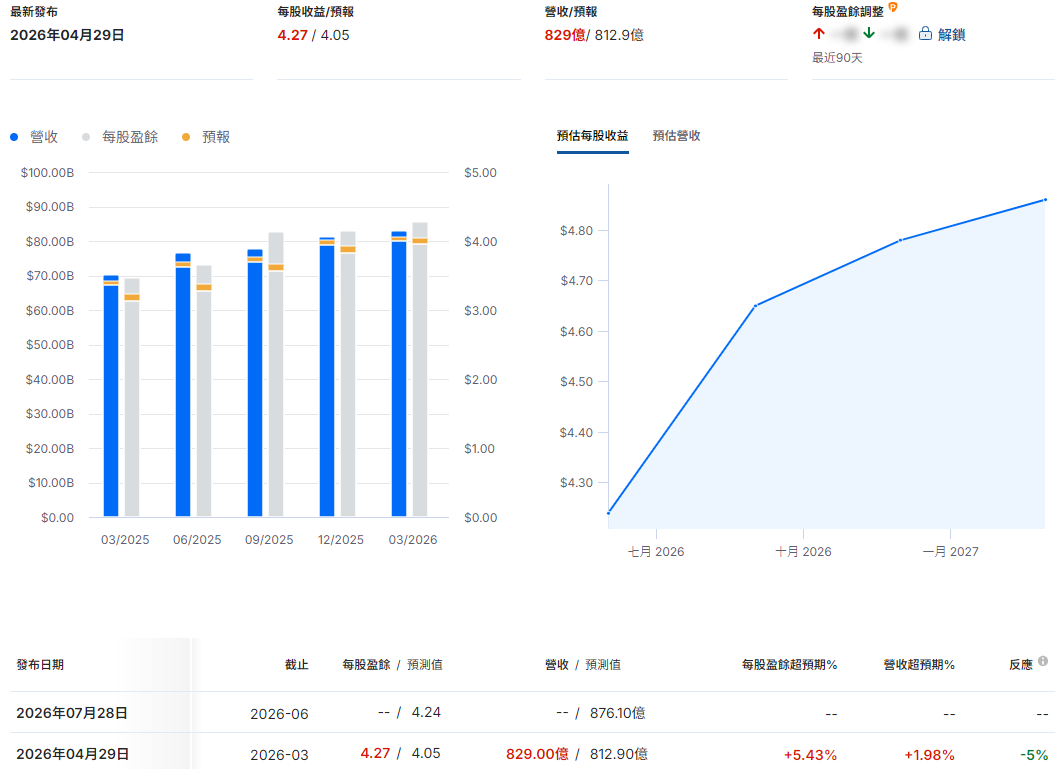Click the 最近90天 label
Viewport: 1059px width, 769px height.
[x=837, y=58]
